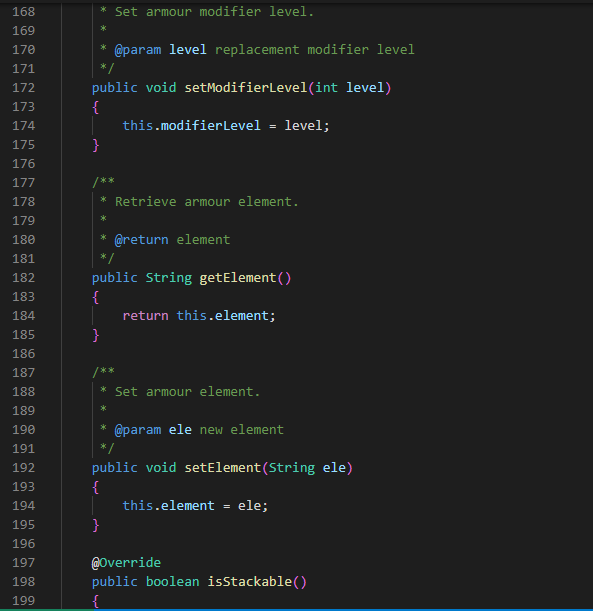Click comment text 'Set armour element.'
This screenshot has height=611, width=593.
(x=187, y=392)
